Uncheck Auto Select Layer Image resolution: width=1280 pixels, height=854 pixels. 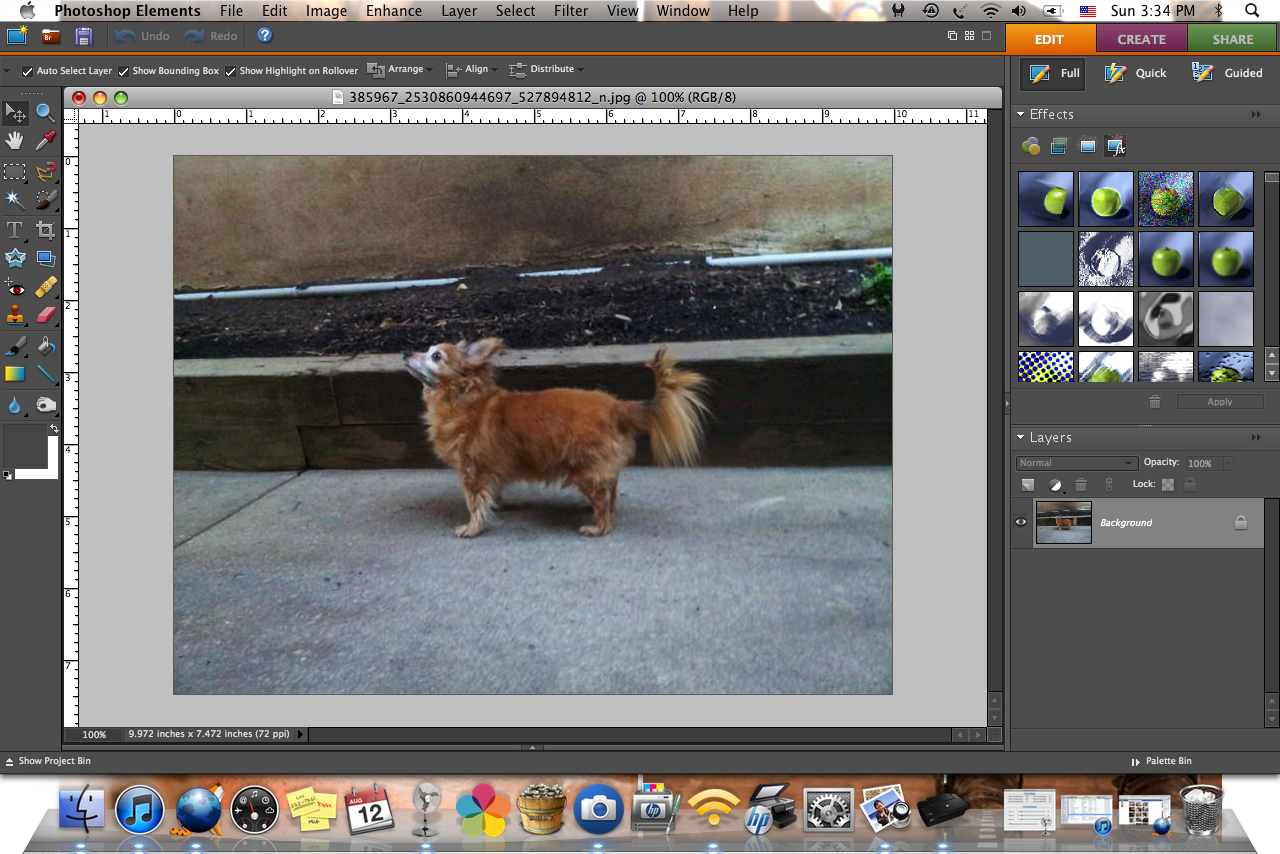tap(27, 71)
